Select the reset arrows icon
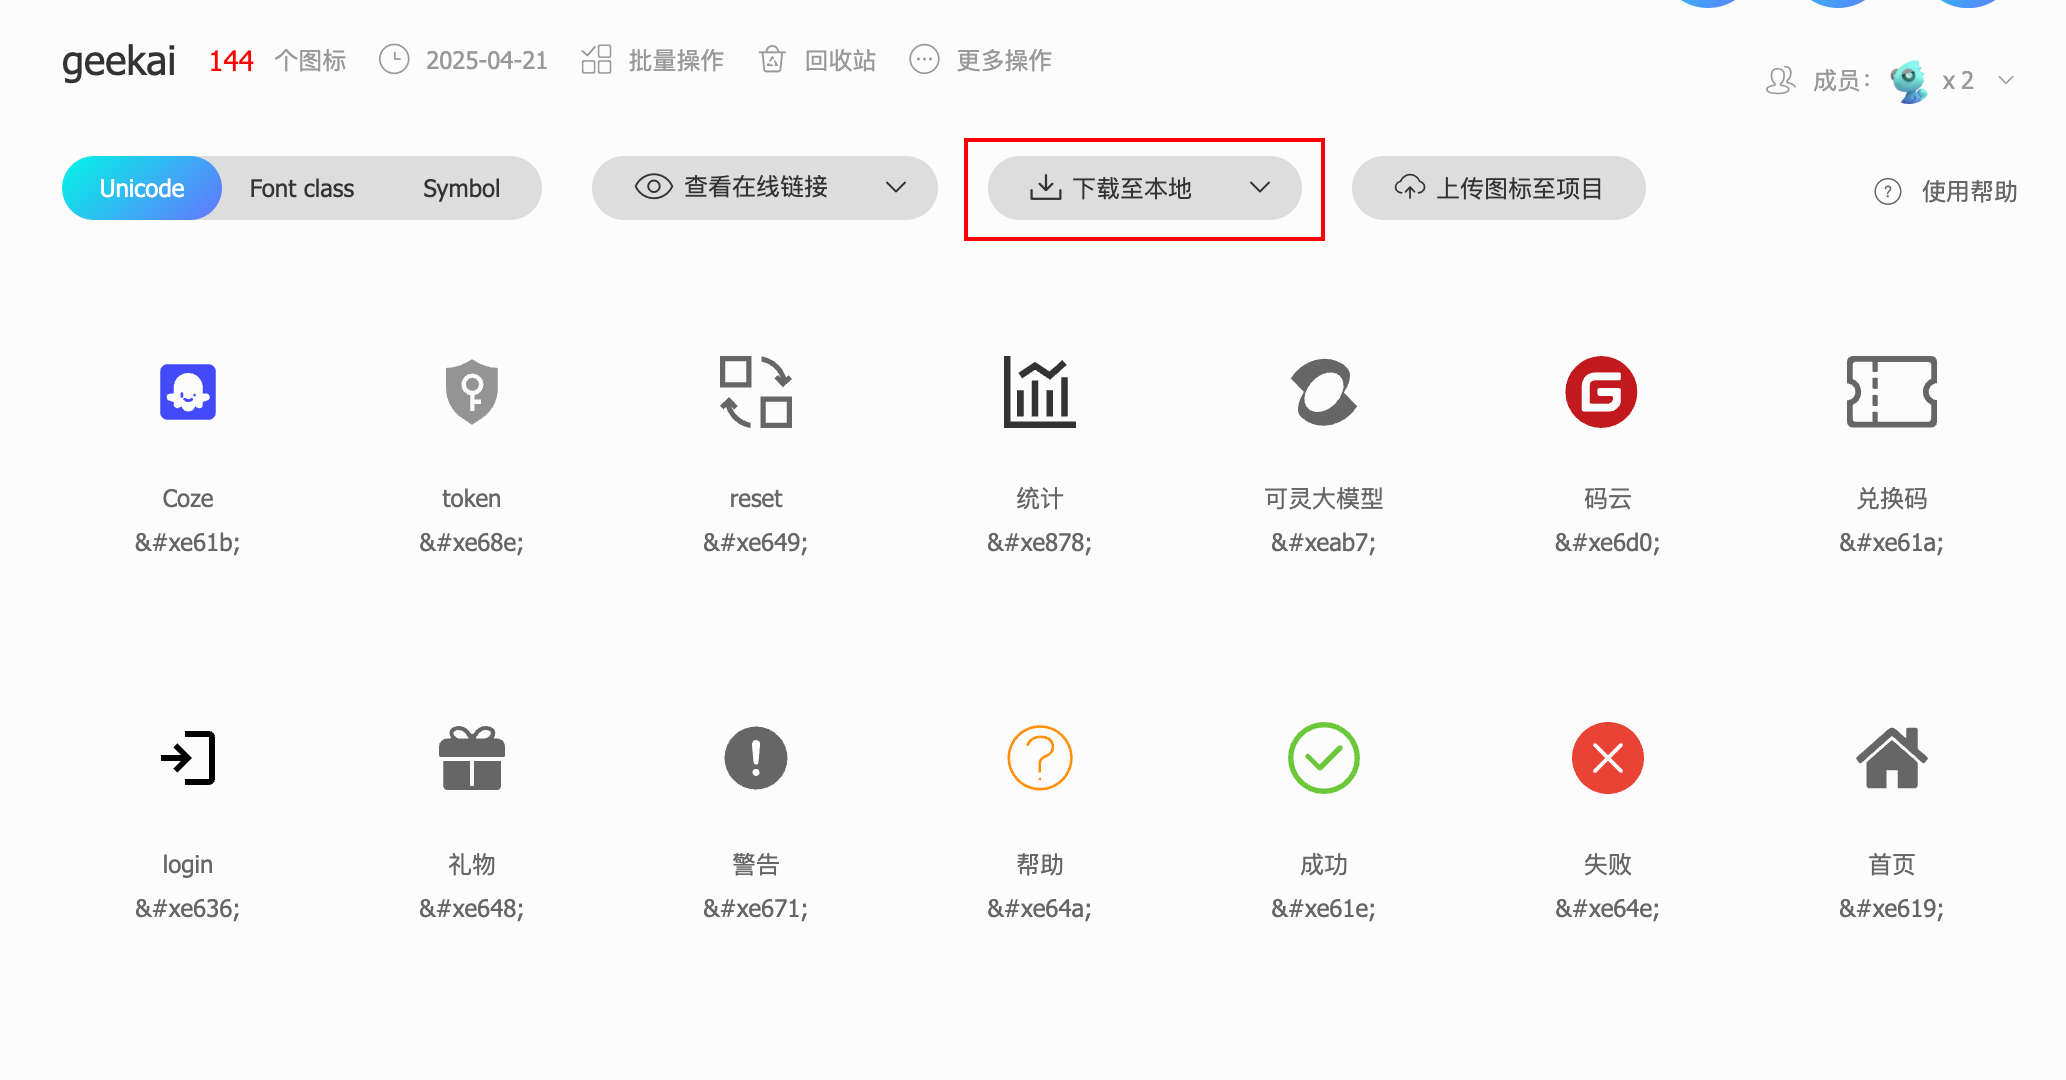Screen dimensions: 2066x1080 pyautogui.click(x=755, y=392)
